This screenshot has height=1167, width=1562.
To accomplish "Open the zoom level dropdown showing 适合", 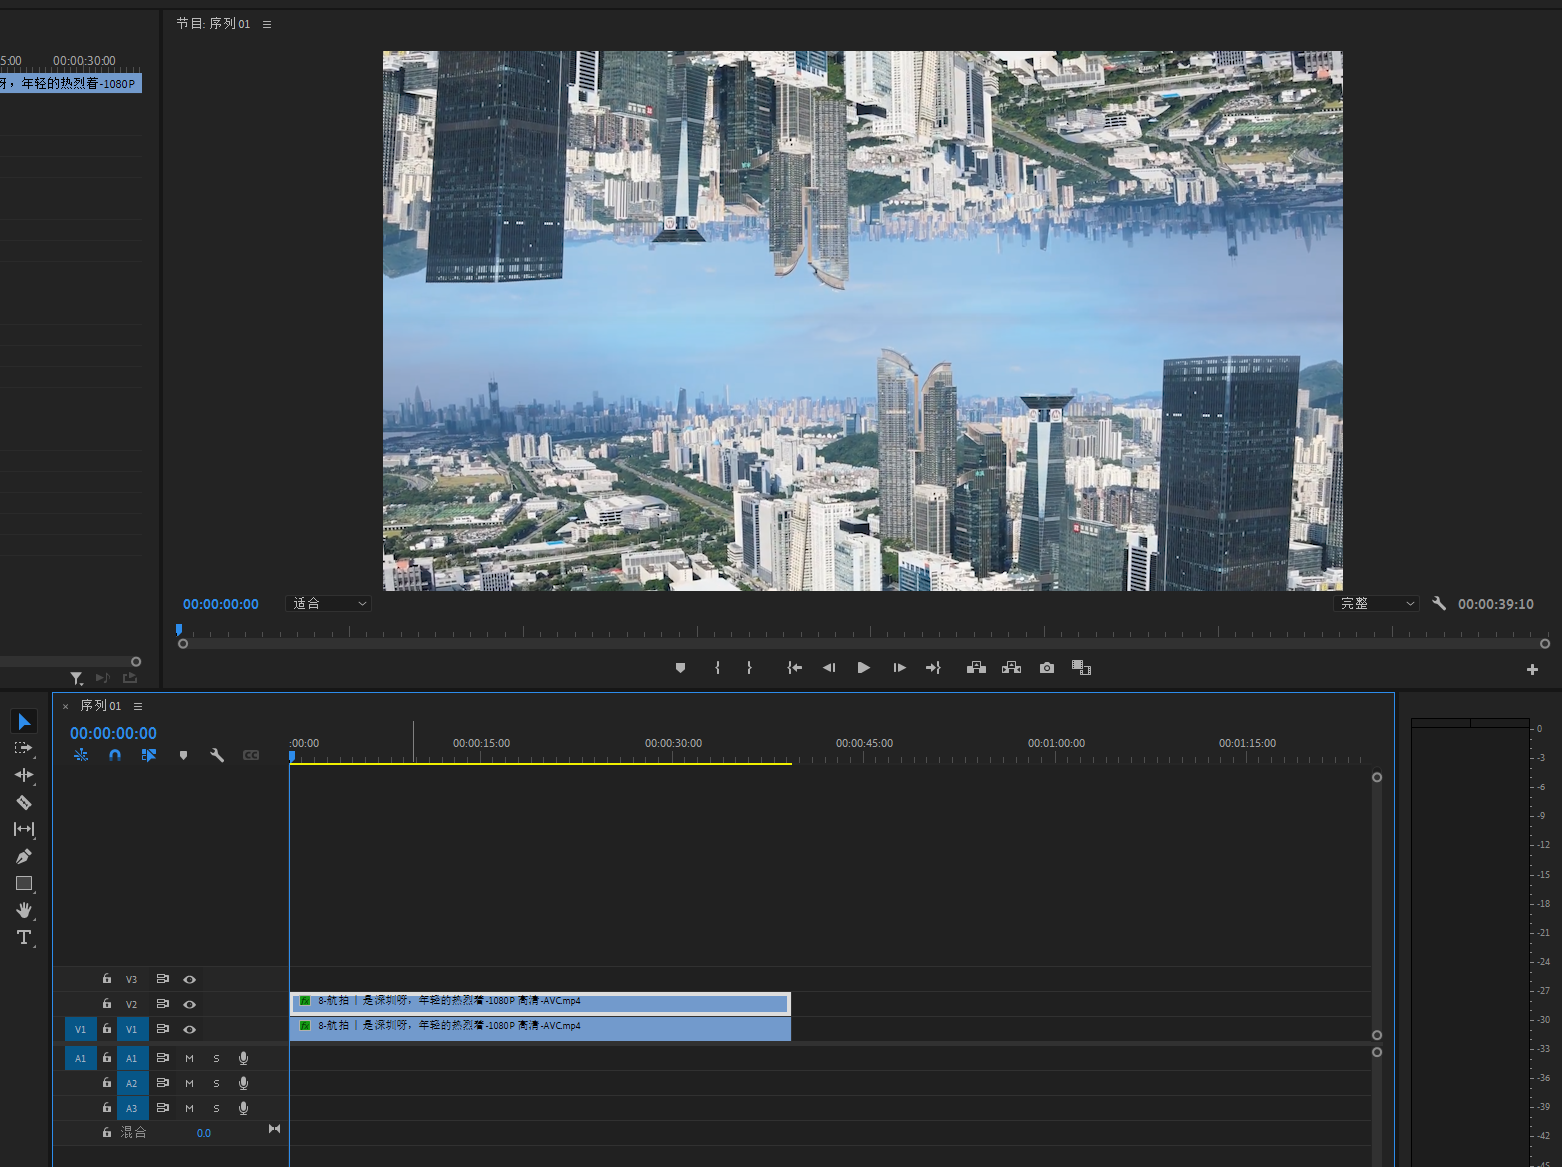I will coord(329,604).
